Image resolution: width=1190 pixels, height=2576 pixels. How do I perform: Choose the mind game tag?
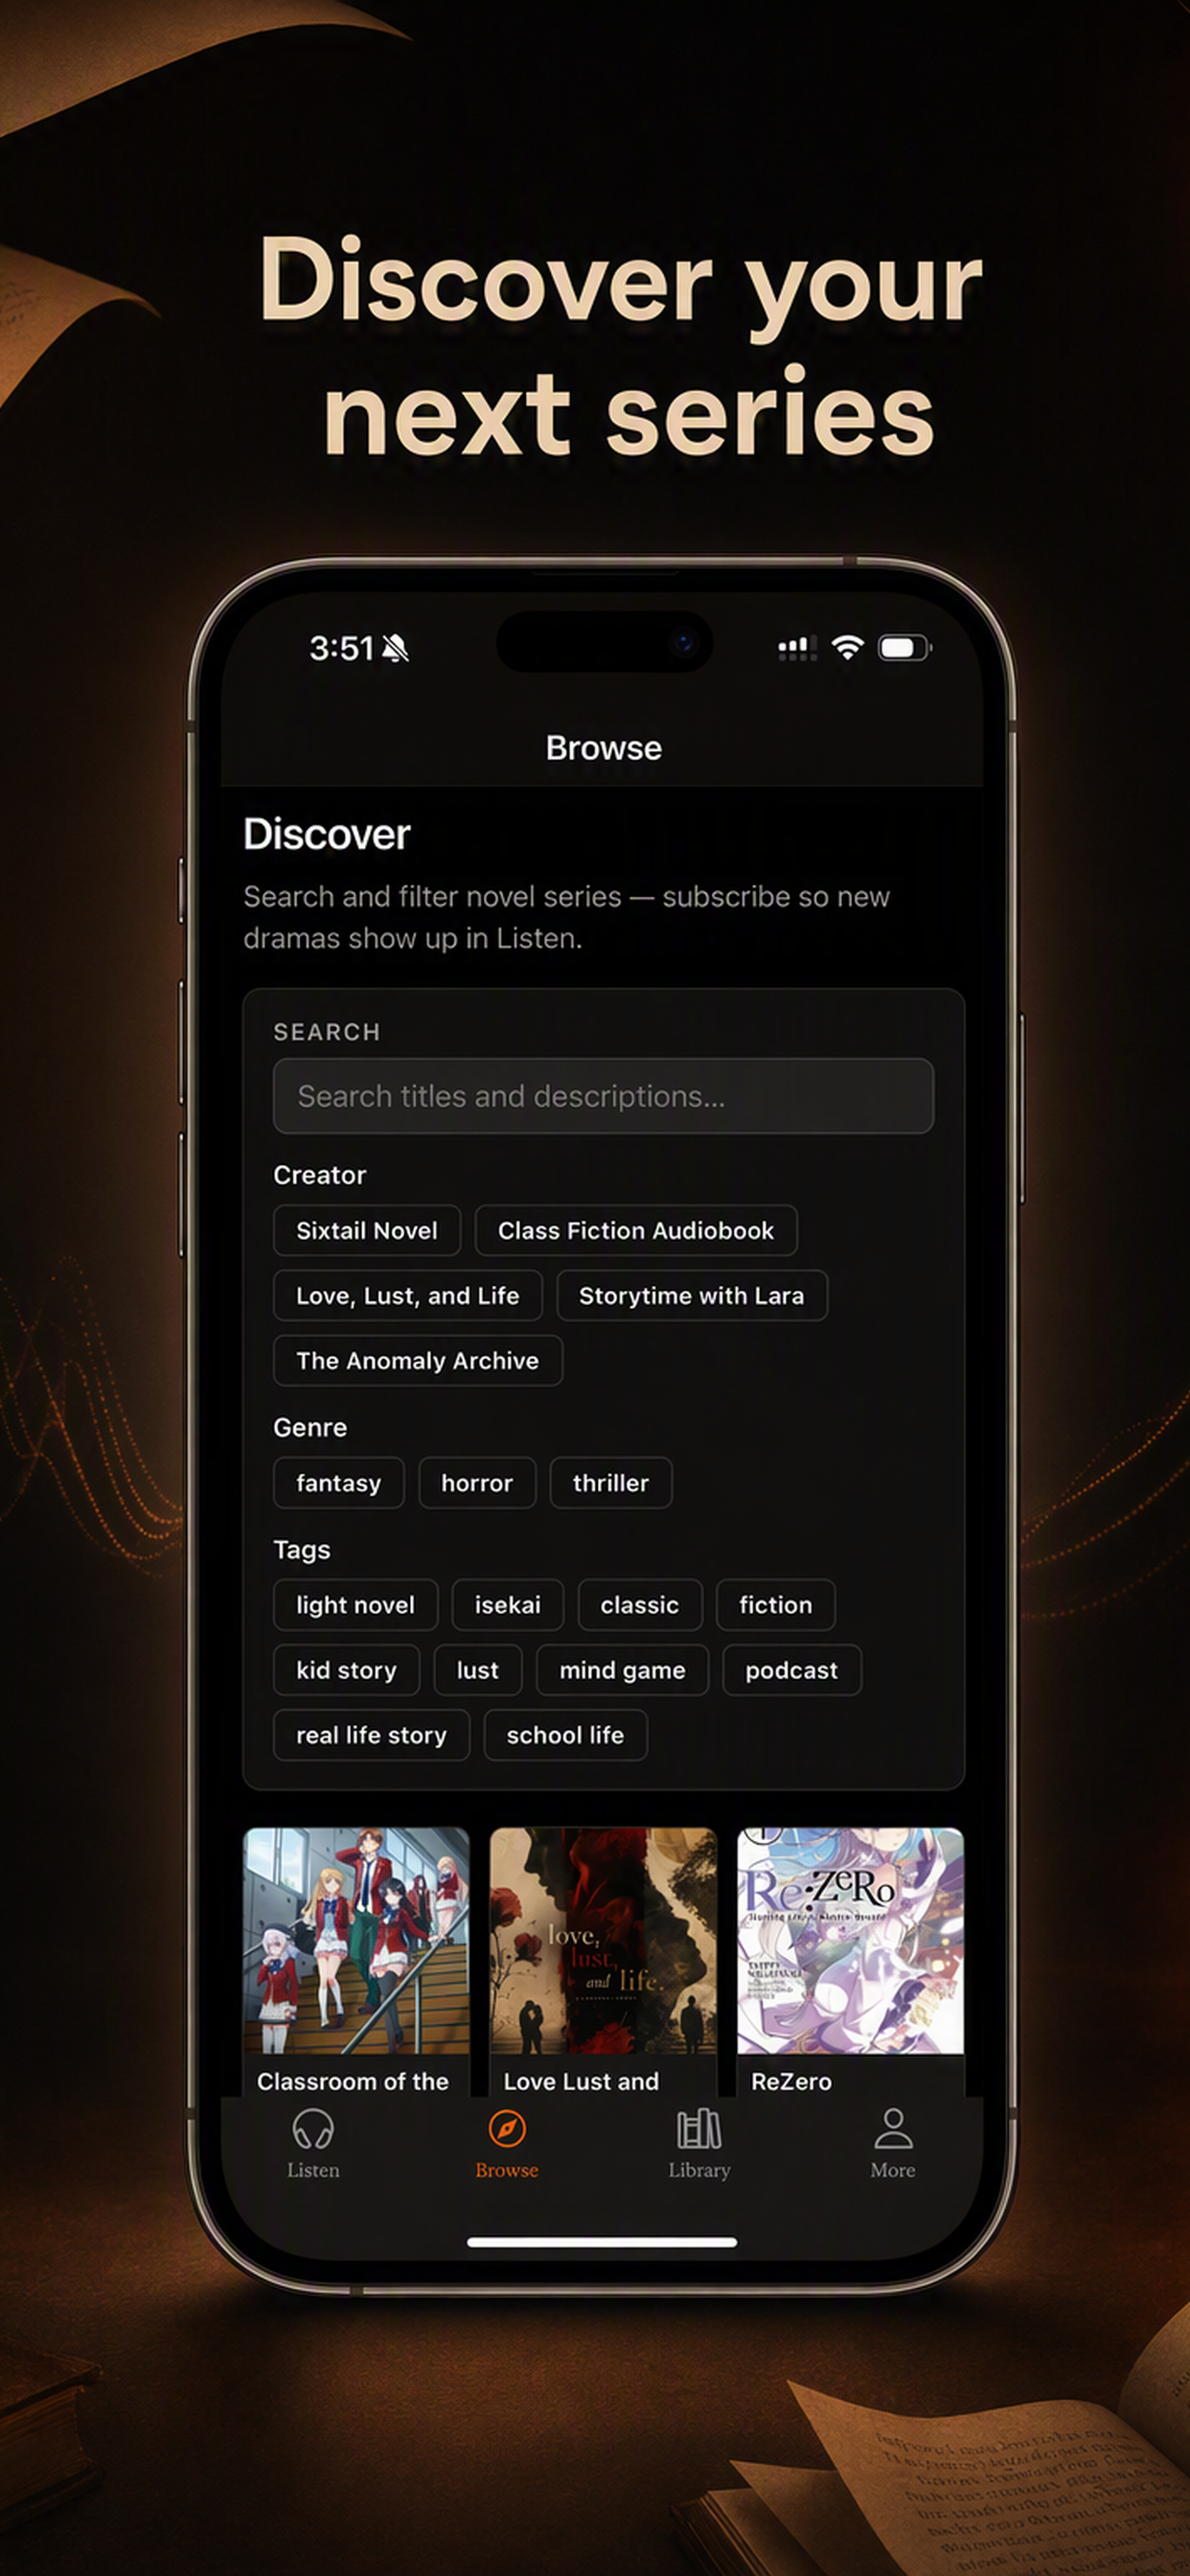click(623, 1669)
